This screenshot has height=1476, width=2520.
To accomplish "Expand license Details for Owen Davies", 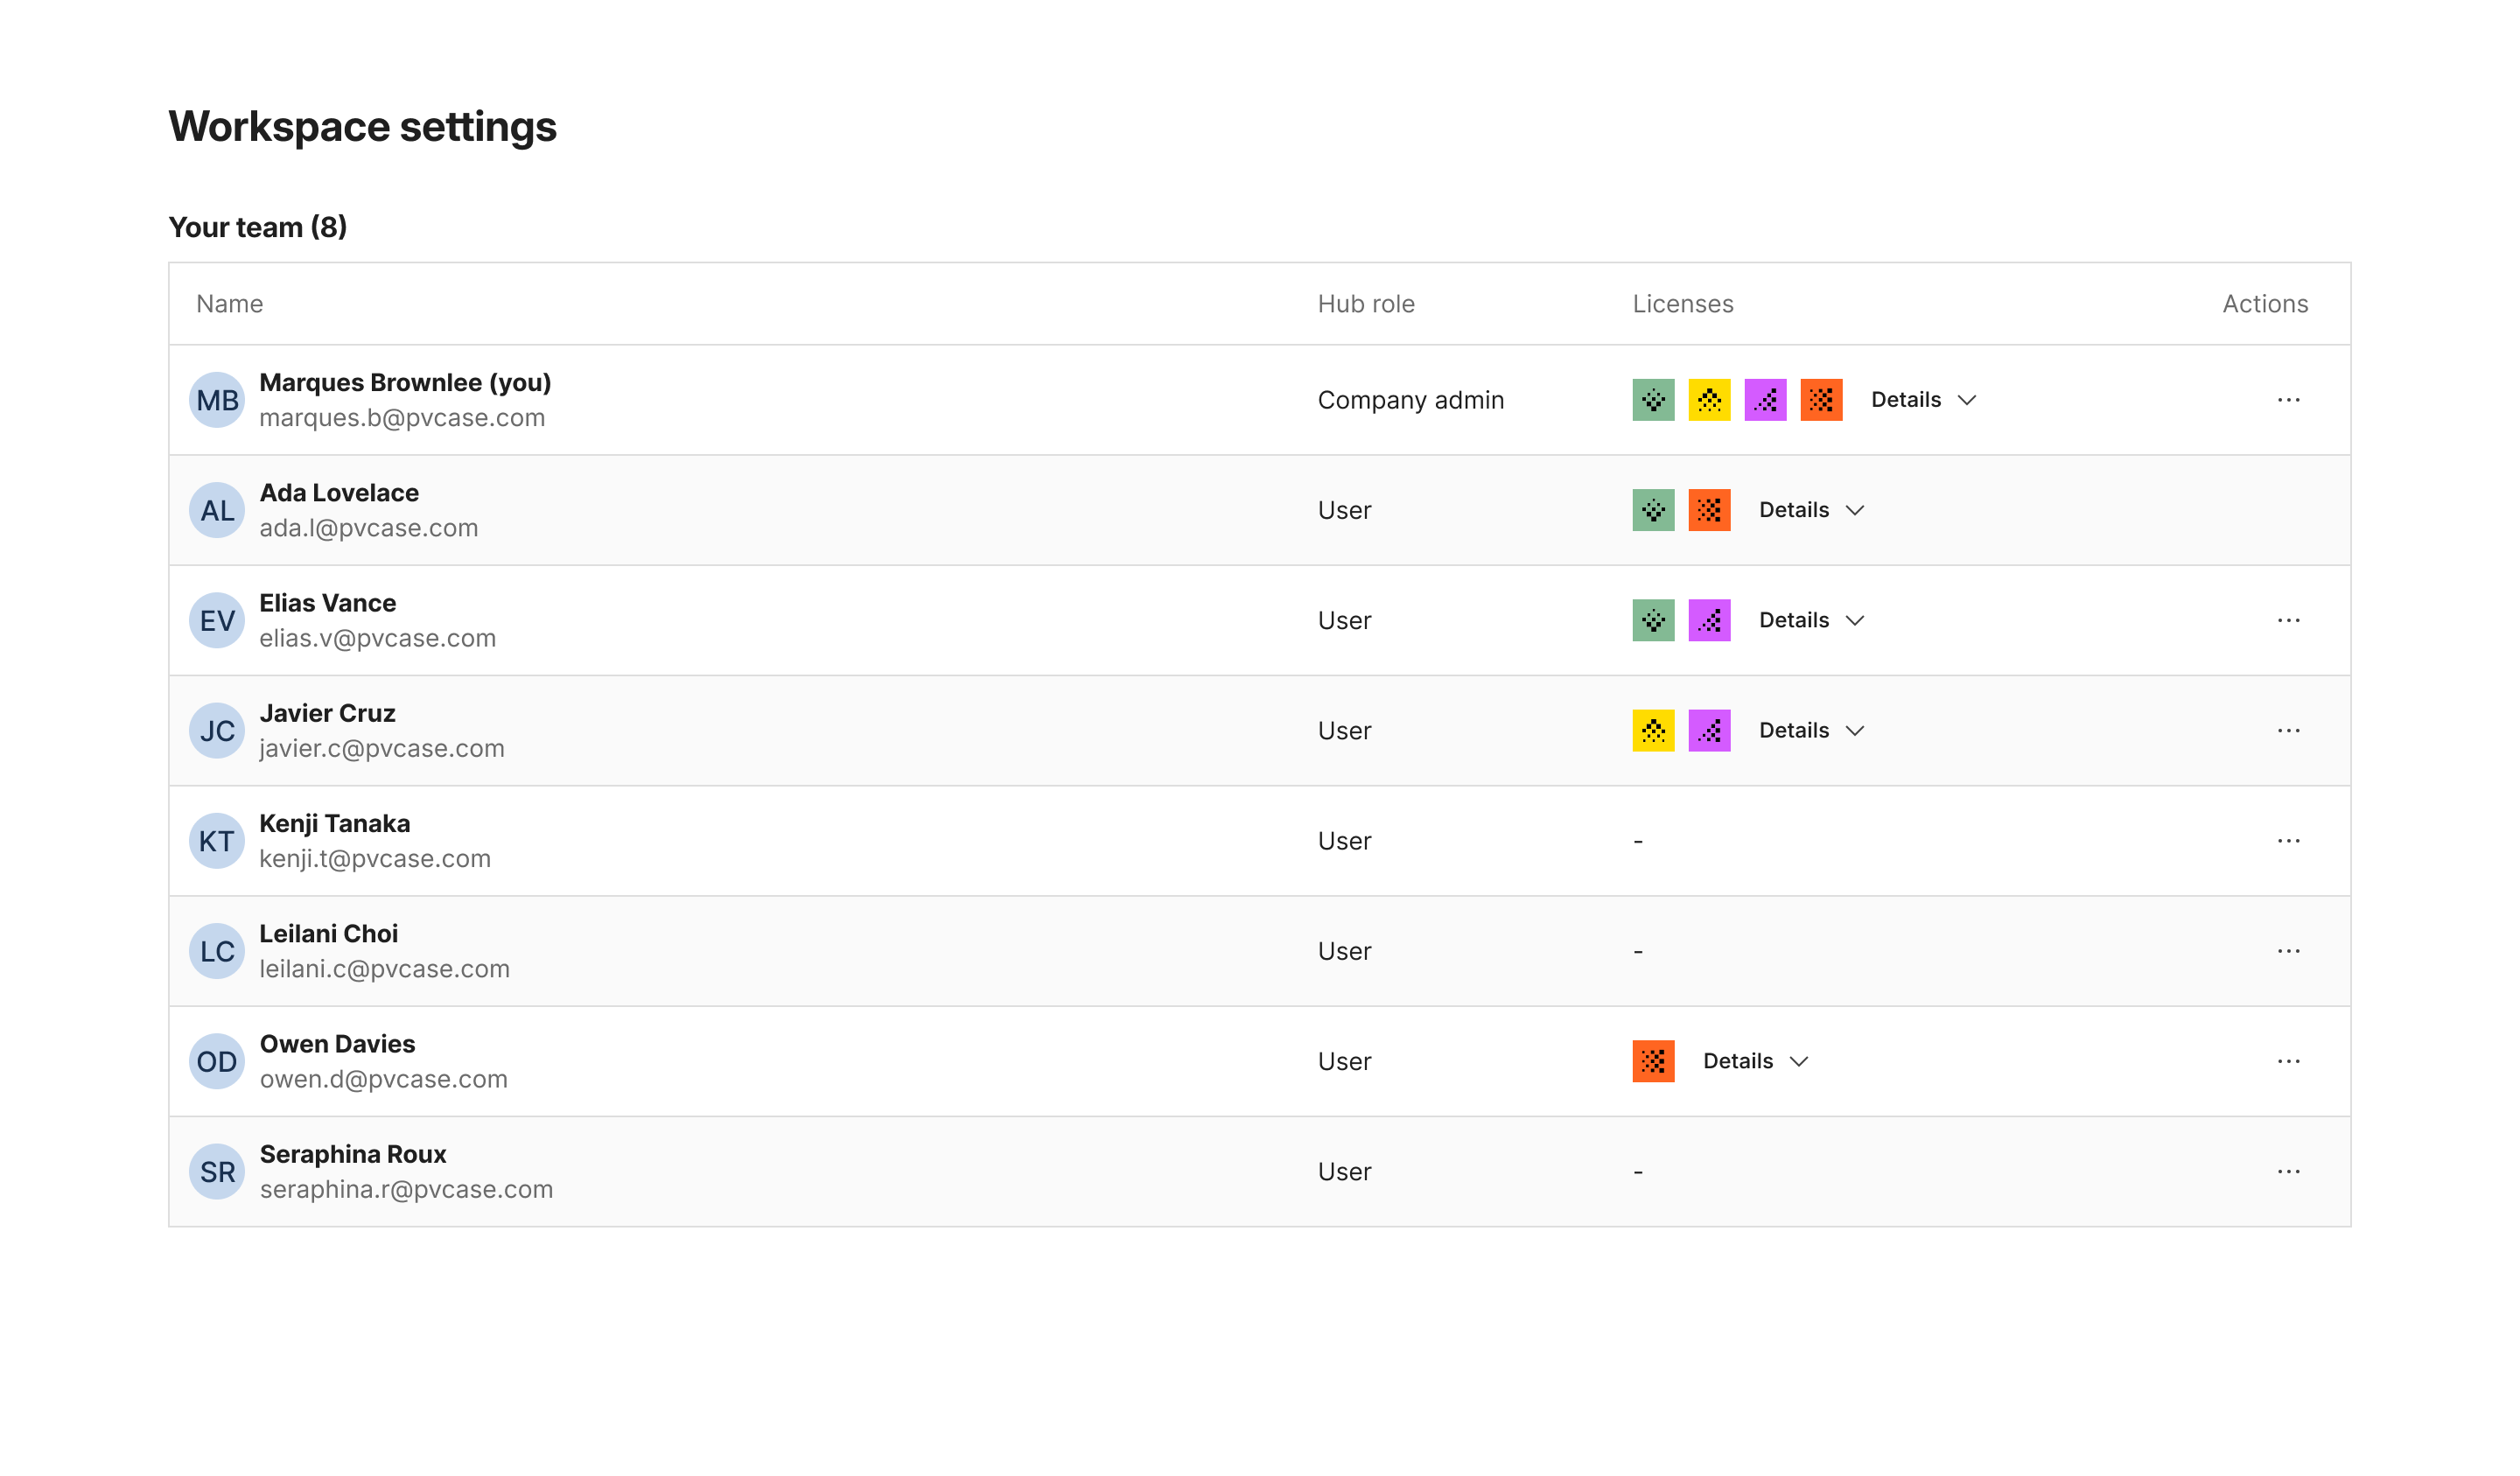I will pyautogui.click(x=1754, y=1061).
